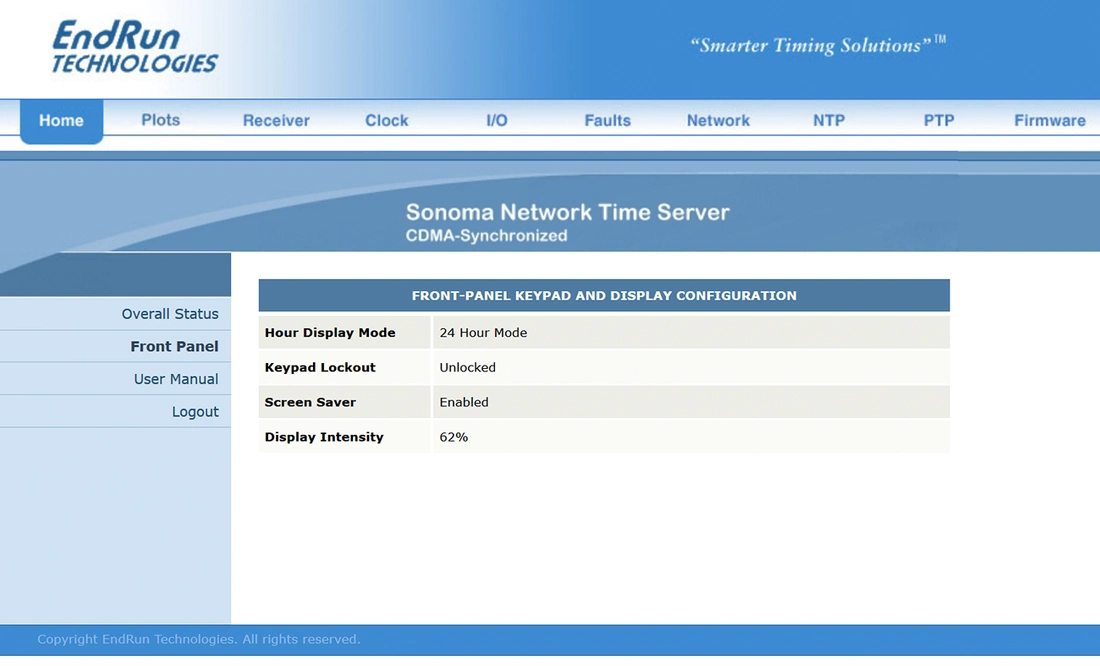The width and height of the screenshot is (1100, 666).
Task: Click the Sonoma Network Time Server title
Action: [x=568, y=212]
